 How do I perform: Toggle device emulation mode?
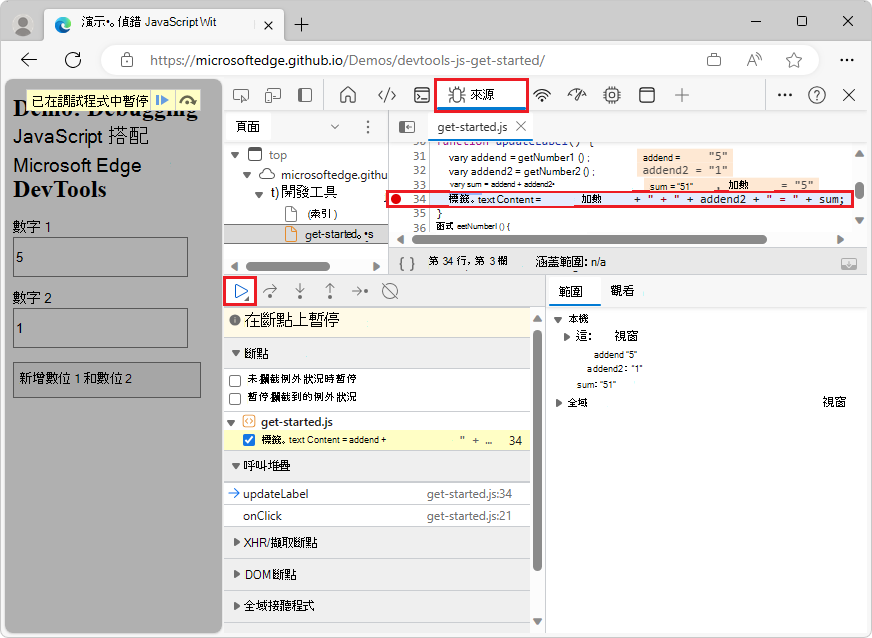(272, 94)
